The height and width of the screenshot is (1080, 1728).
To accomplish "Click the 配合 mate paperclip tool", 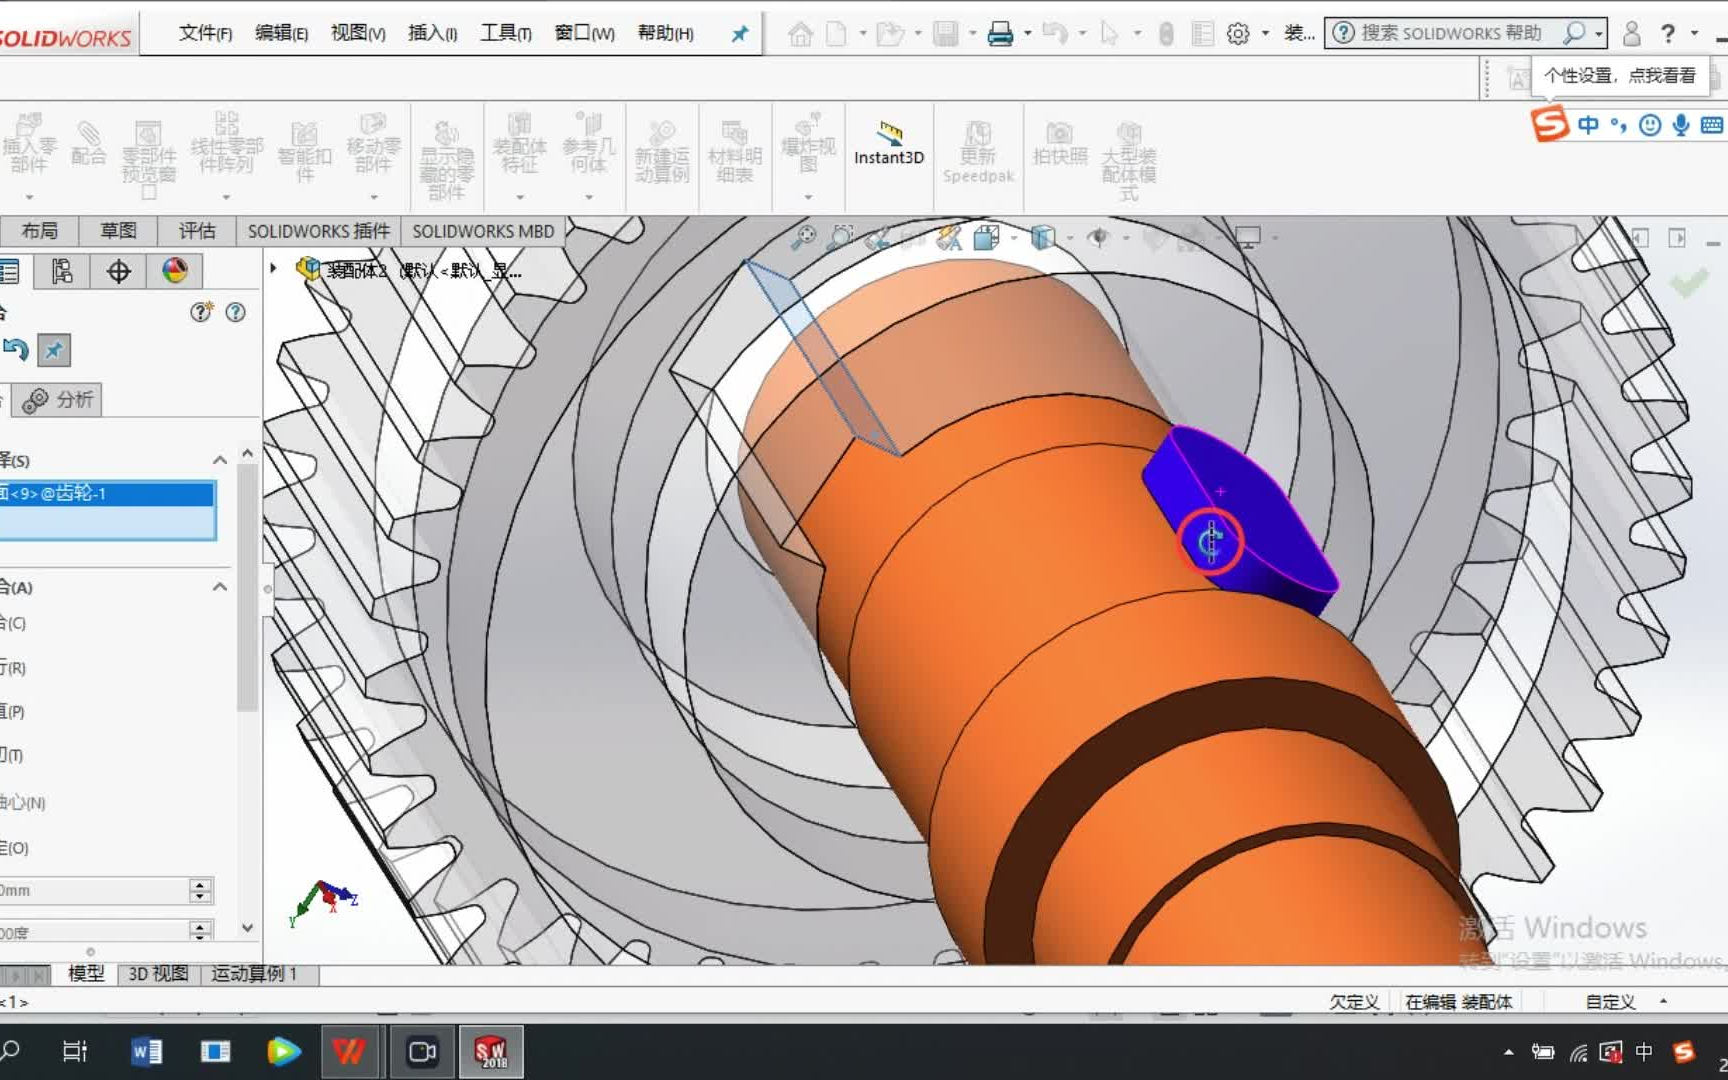I will tap(88, 143).
